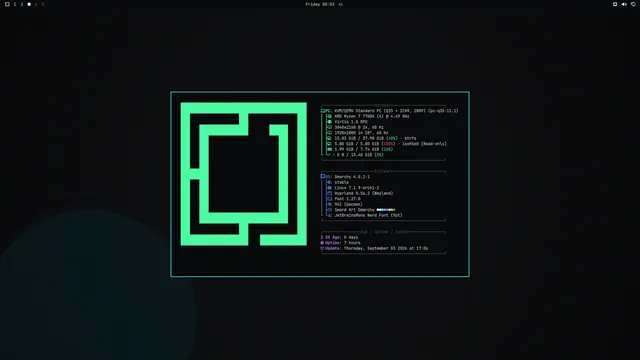Click the JetBrainsMono Nerd Font line
The height and width of the screenshot is (360, 640).
coord(368,215)
